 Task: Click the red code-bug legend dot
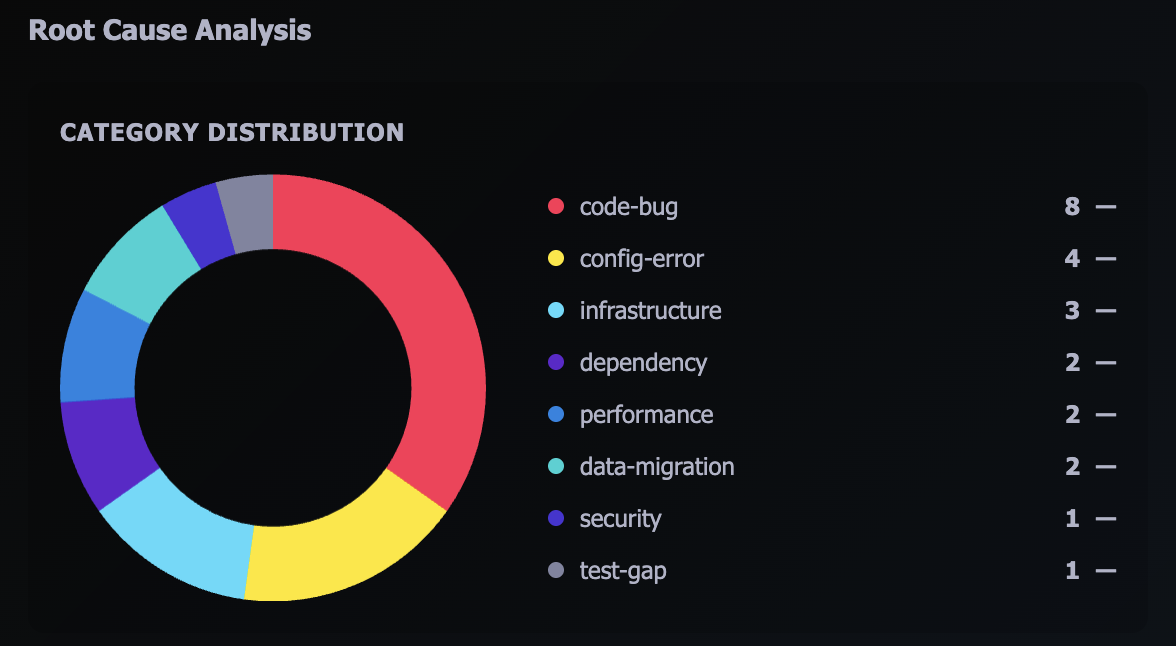pyautogui.click(x=557, y=207)
